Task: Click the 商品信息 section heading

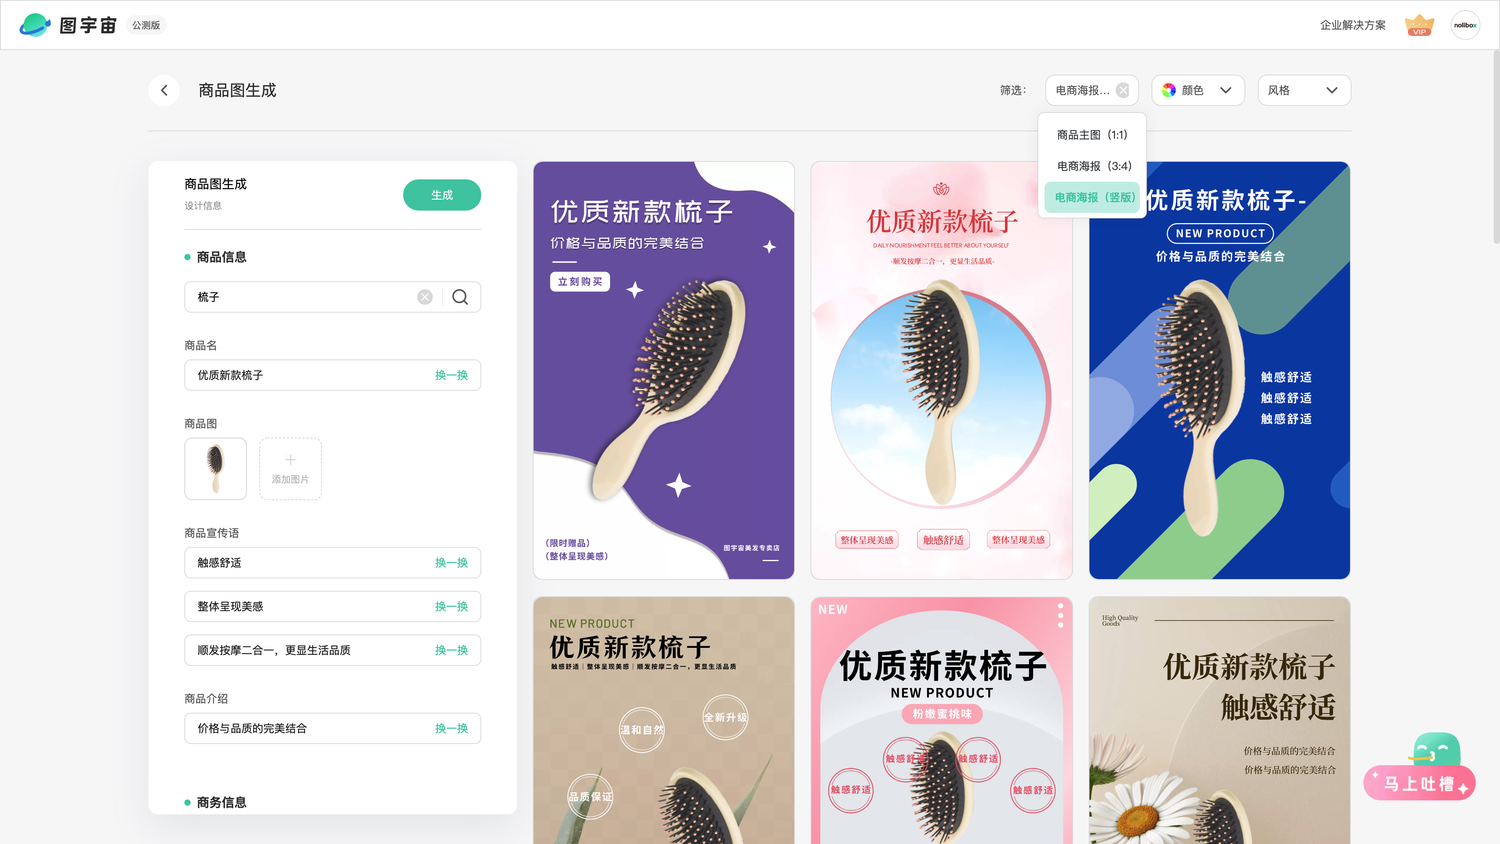Action: tap(221, 257)
